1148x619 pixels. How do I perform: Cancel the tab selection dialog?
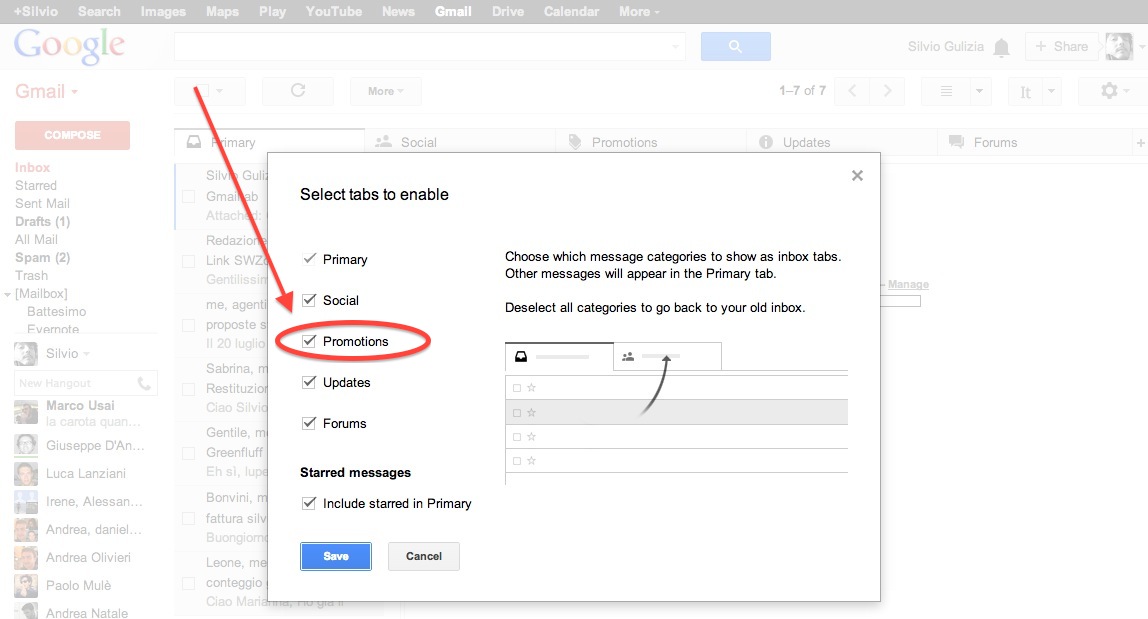coord(423,556)
